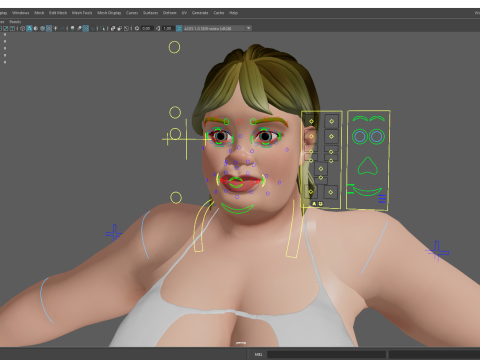
Task: Toggle X-ray active components icon
Action: 120,28
